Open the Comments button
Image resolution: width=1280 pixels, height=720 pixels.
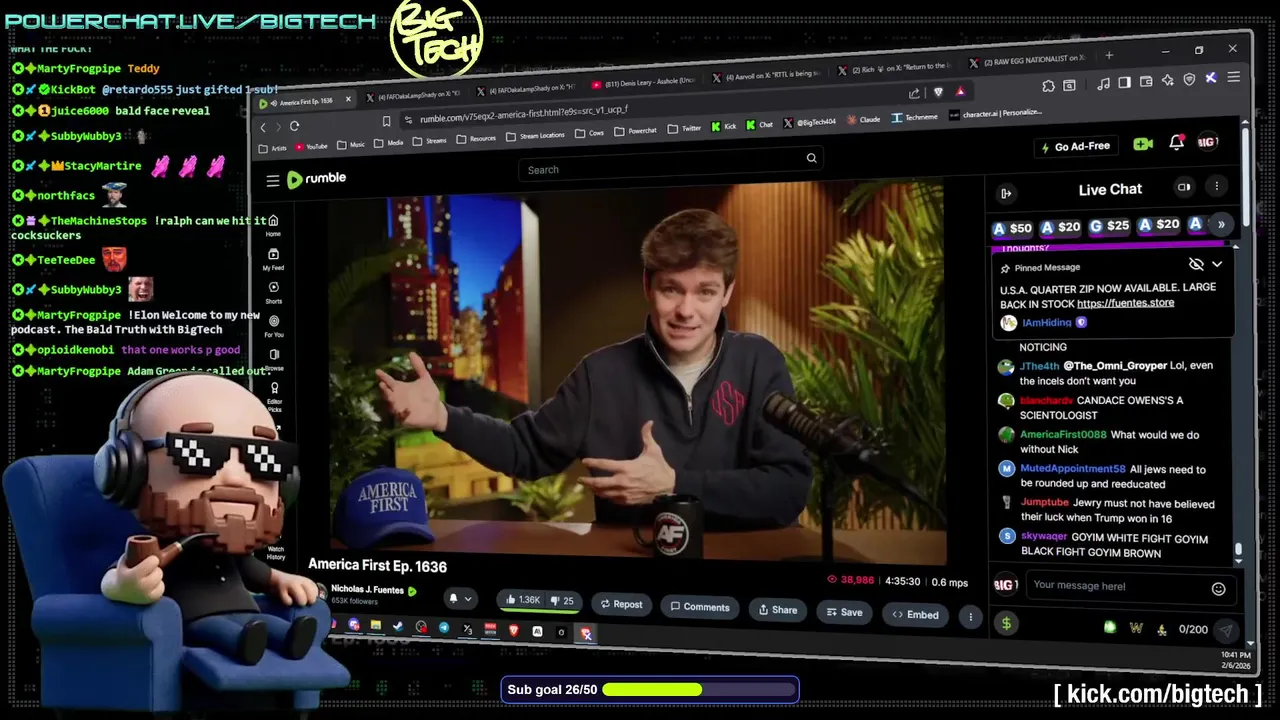pyautogui.click(x=700, y=607)
